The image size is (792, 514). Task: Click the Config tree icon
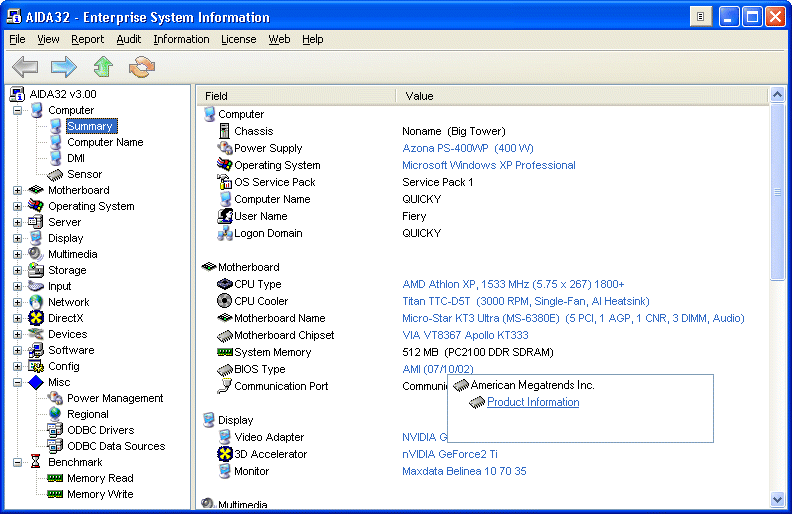(x=36, y=366)
